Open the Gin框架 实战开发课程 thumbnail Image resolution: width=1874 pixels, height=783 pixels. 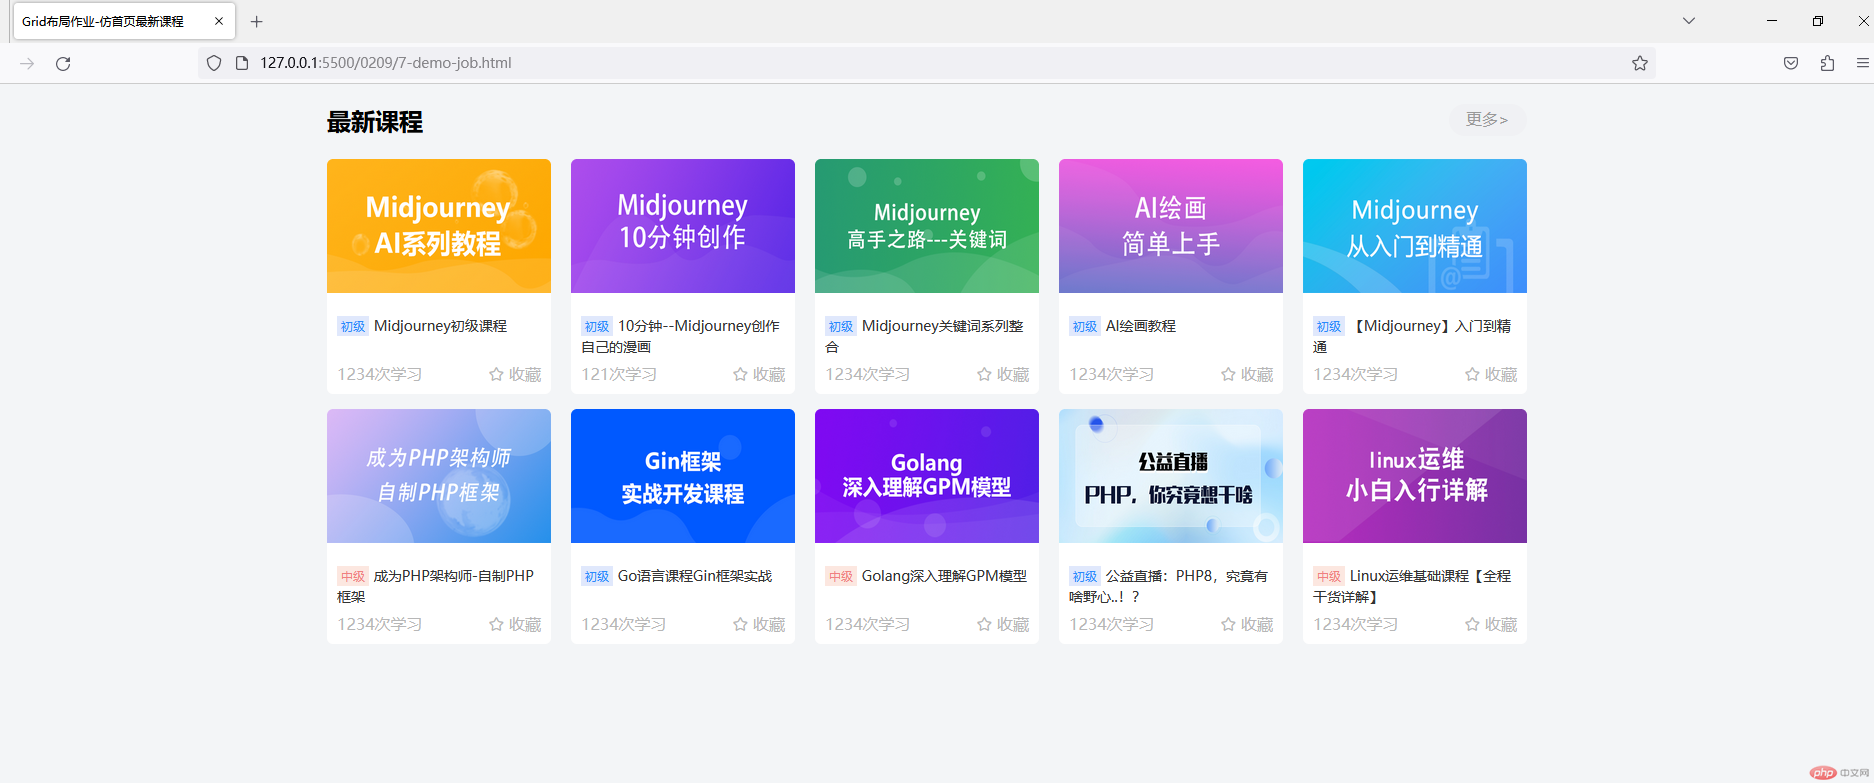[x=683, y=476]
